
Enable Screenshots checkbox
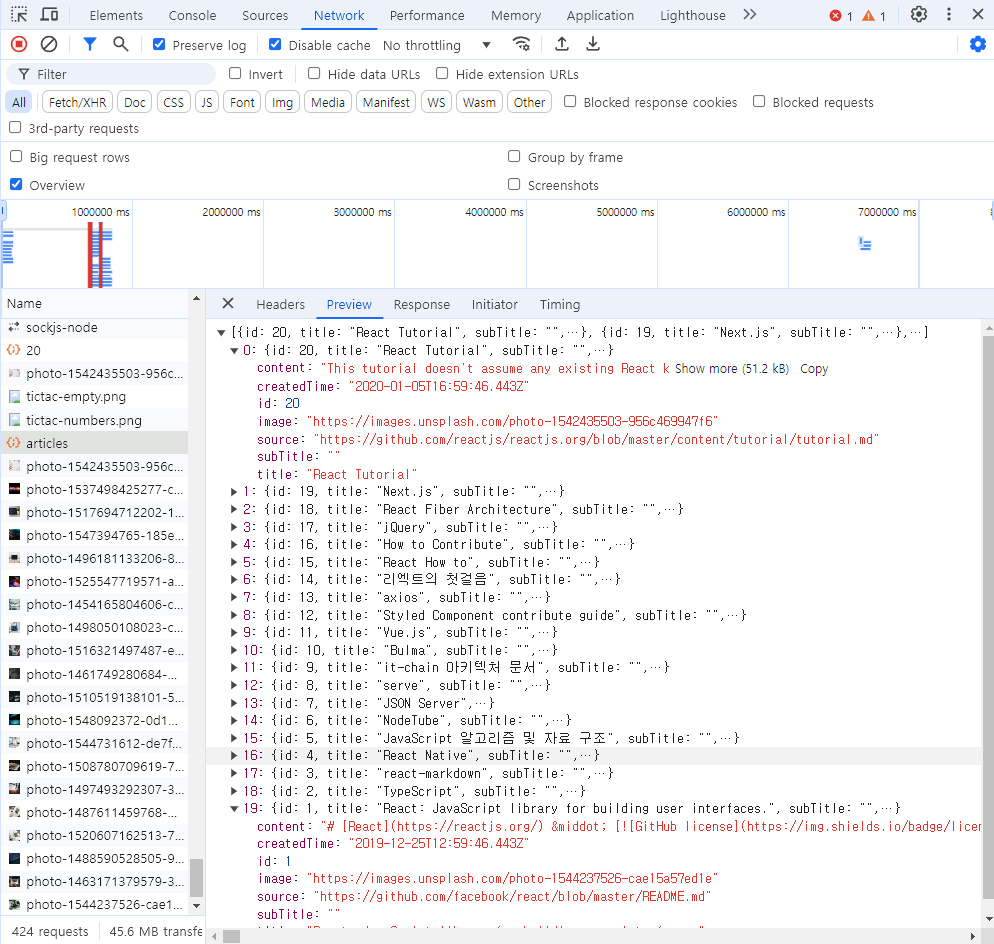[x=514, y=184]
